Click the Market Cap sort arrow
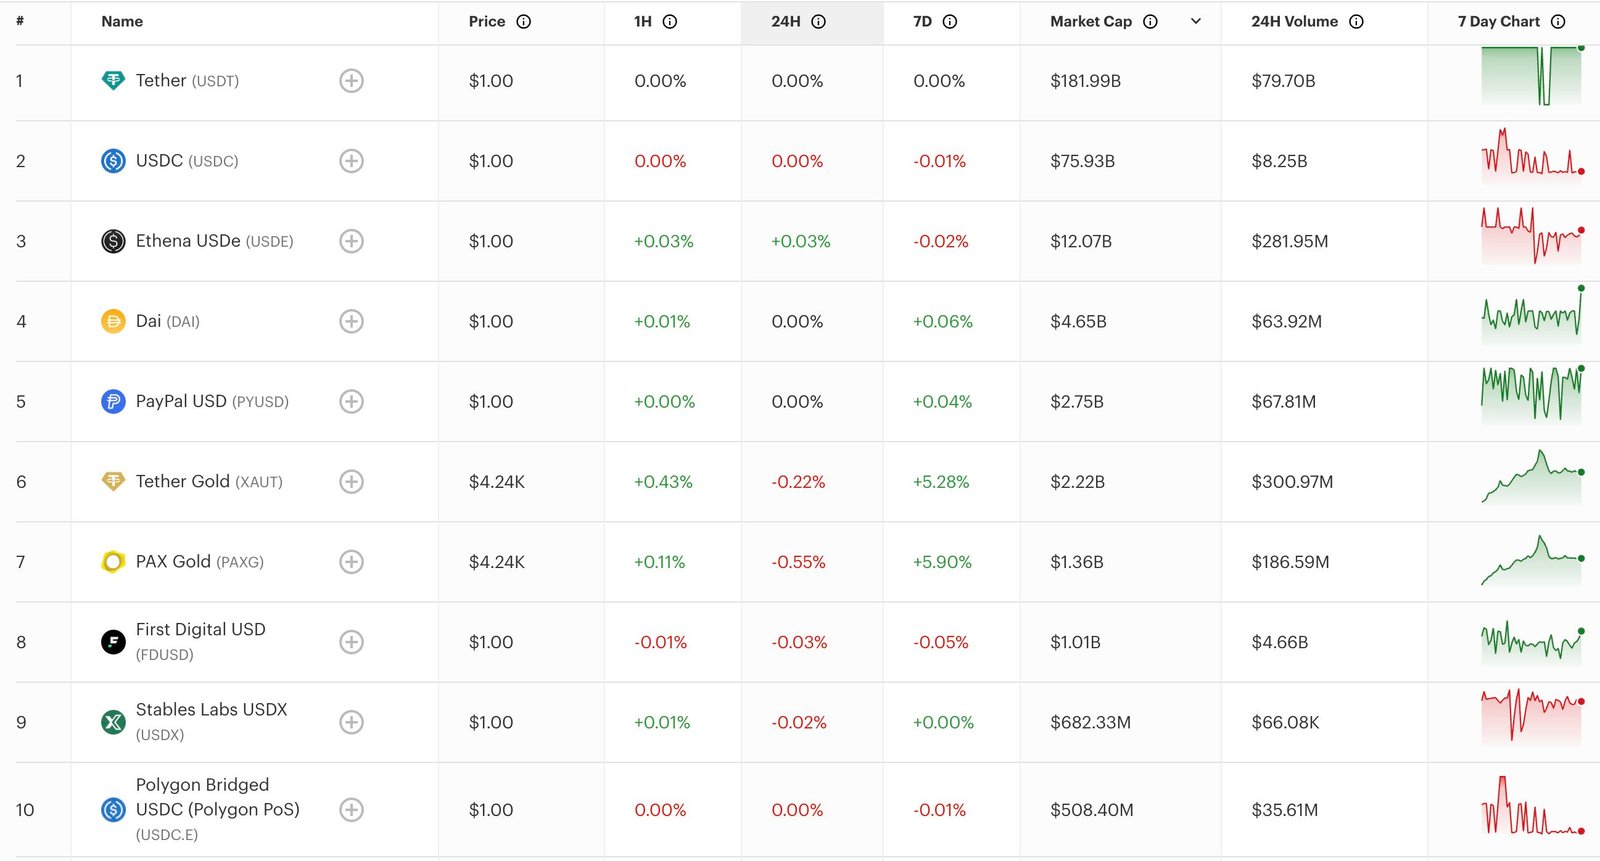Screen dimensions: 1600x861 coord(1195,22)
